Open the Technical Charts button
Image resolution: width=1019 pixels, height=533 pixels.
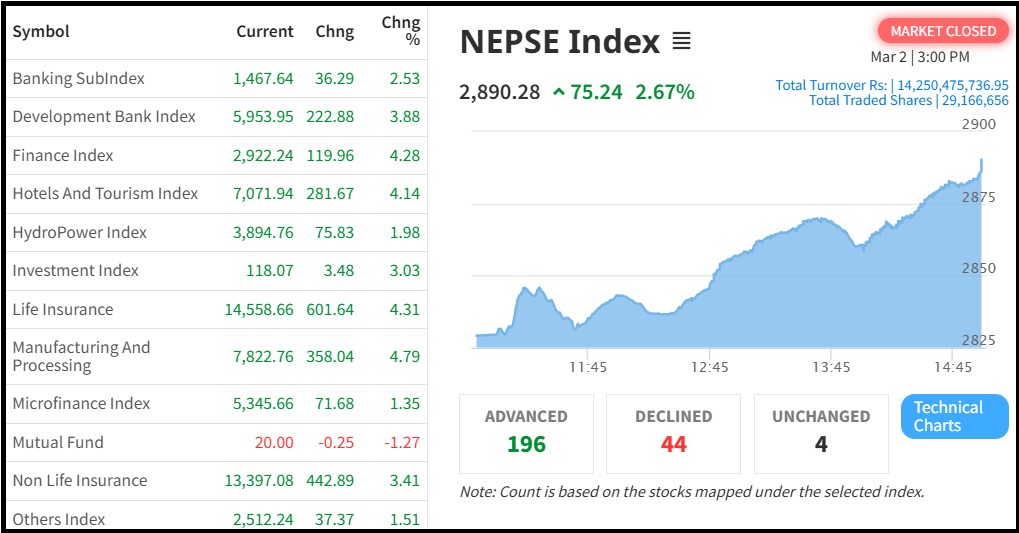click(x=954, y=416)
